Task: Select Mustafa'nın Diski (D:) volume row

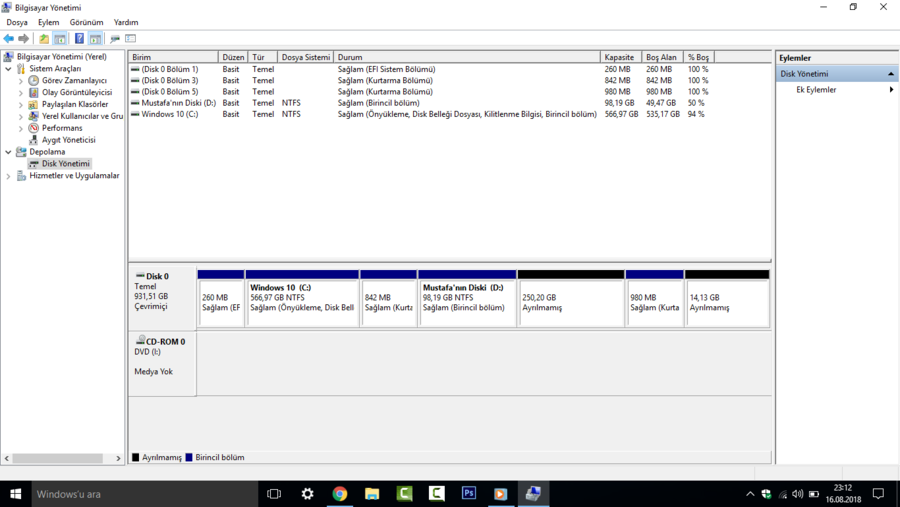Action: coord(419,103)
